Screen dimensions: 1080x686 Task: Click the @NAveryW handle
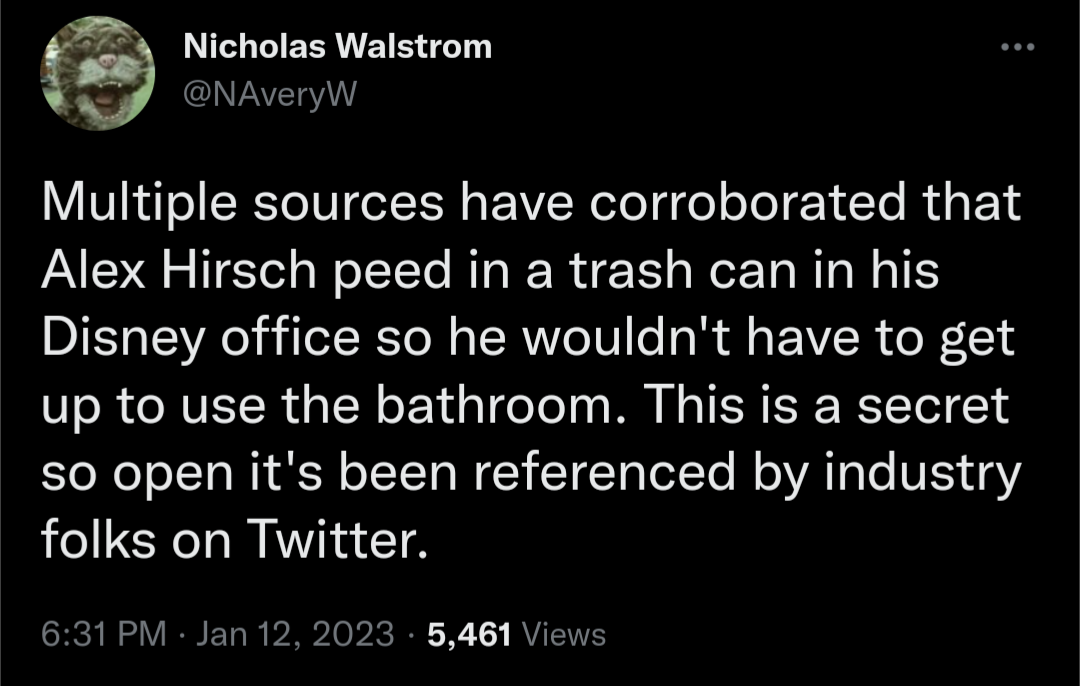[270, 94]
